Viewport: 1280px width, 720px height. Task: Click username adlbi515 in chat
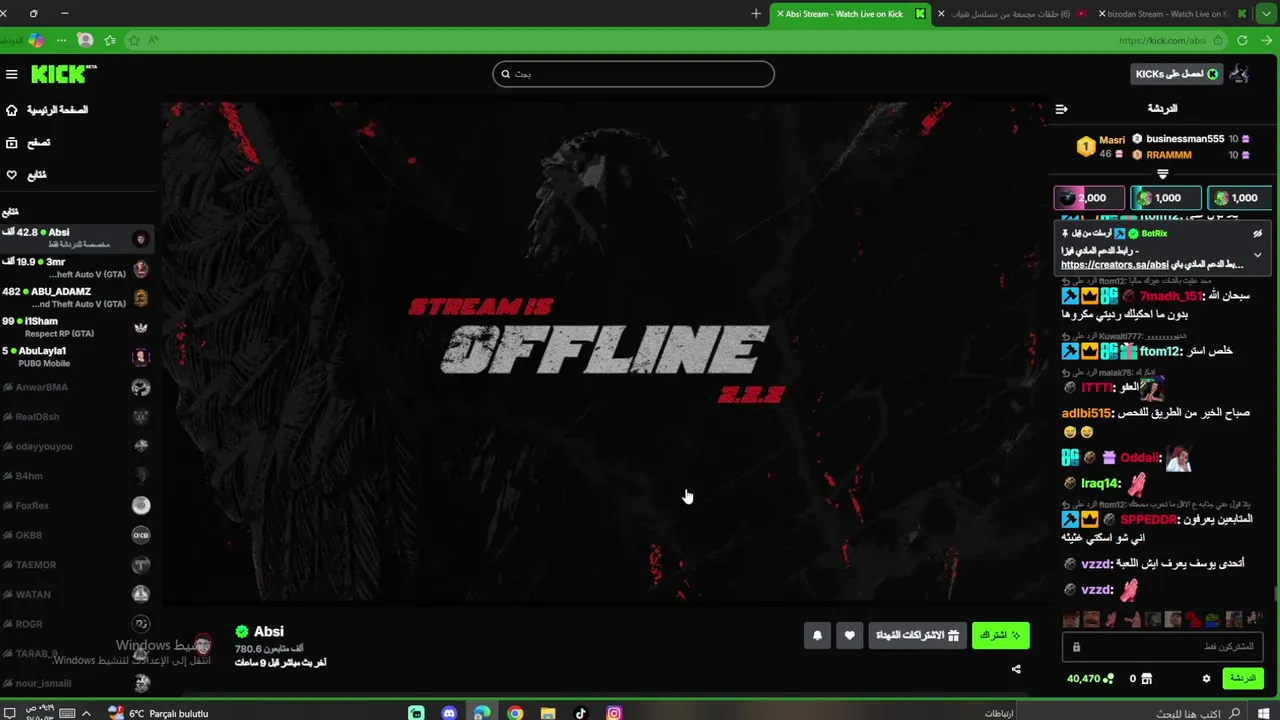pyautogui.click(x=1087, y=413)
